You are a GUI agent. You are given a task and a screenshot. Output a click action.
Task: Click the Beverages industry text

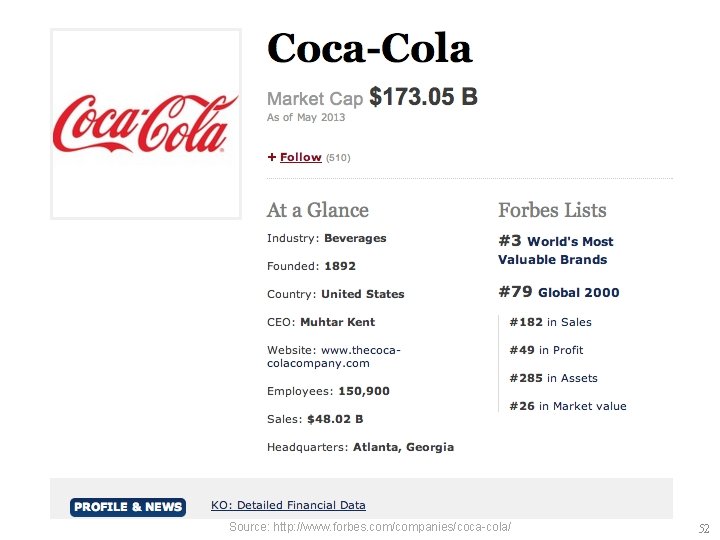[x=355, y=238]
